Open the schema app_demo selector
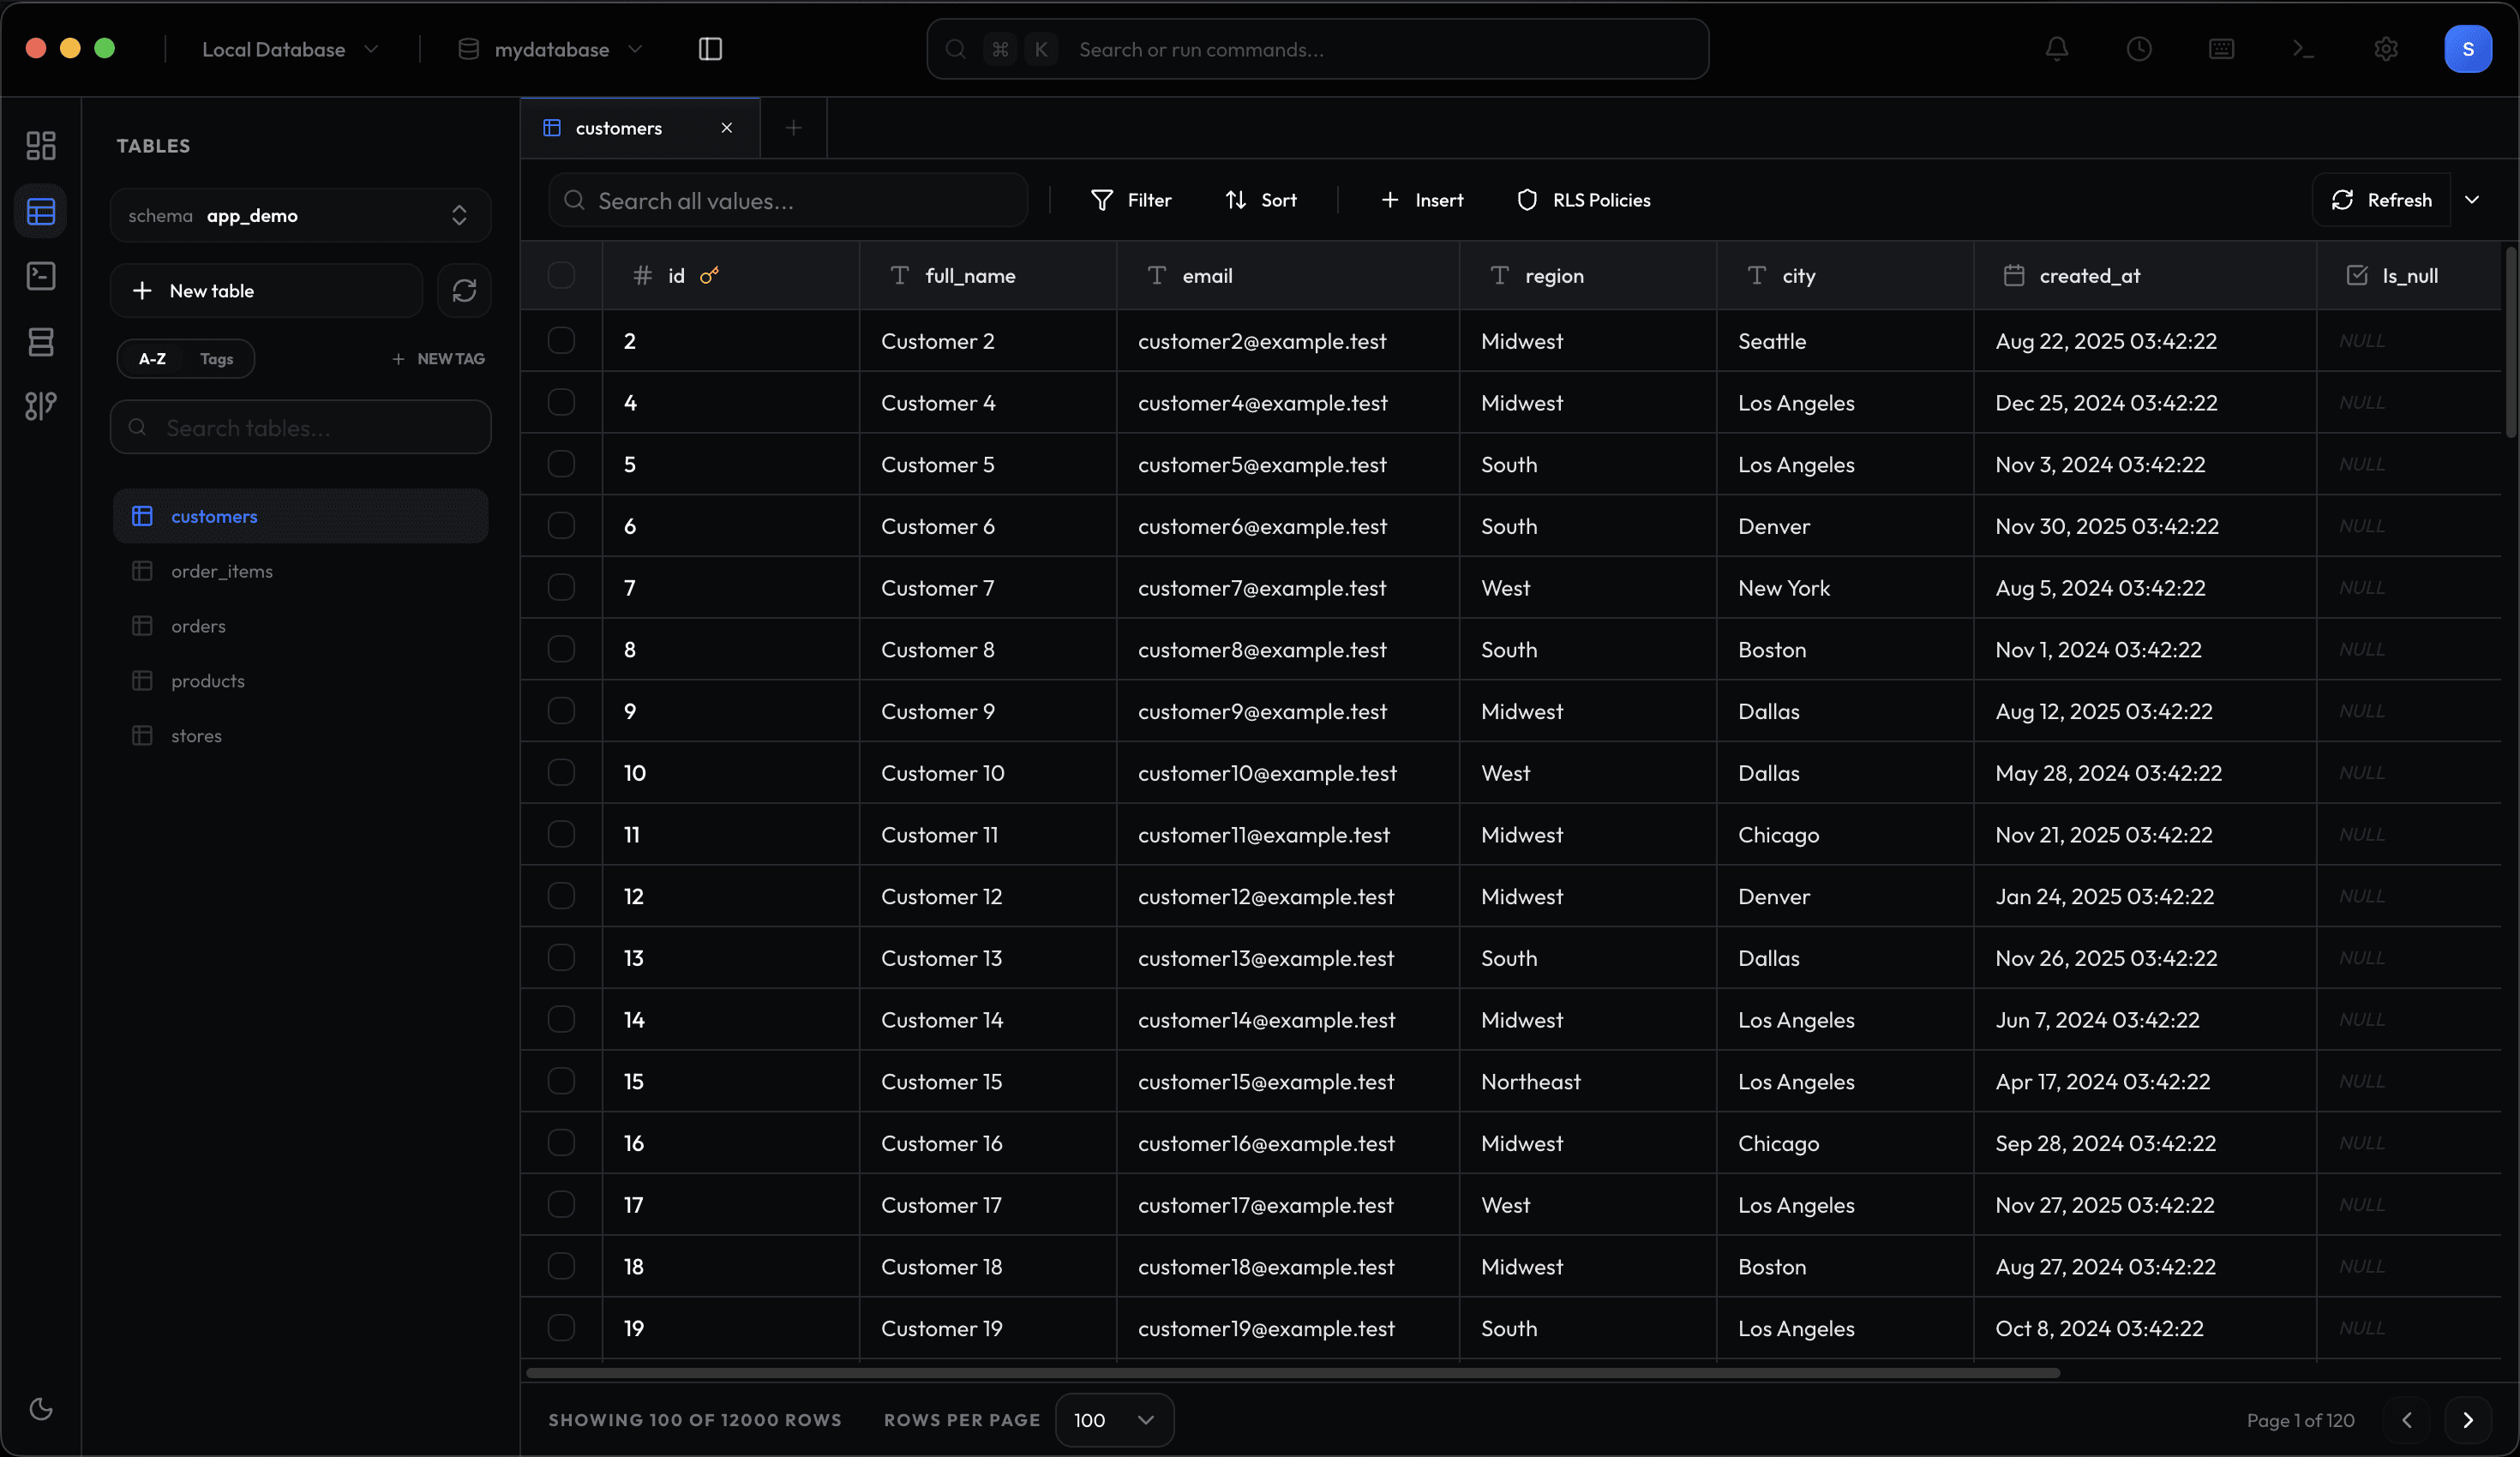Viewport: 2520px width, 1457px height. point(300,215)
